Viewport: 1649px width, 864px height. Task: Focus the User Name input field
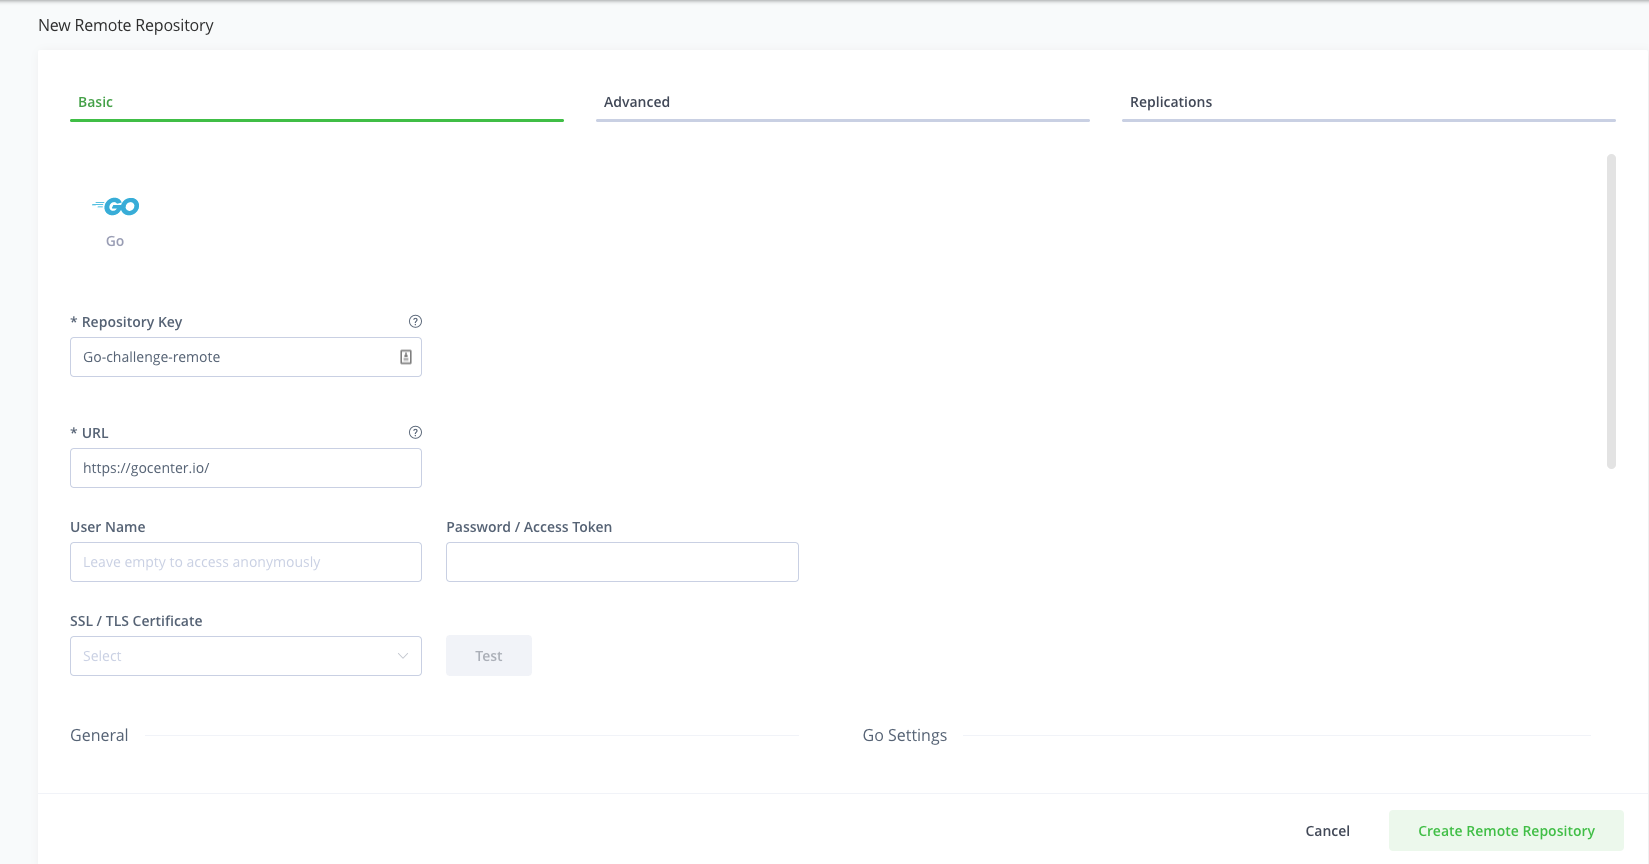pyautogui.click(x=245, y=562)
